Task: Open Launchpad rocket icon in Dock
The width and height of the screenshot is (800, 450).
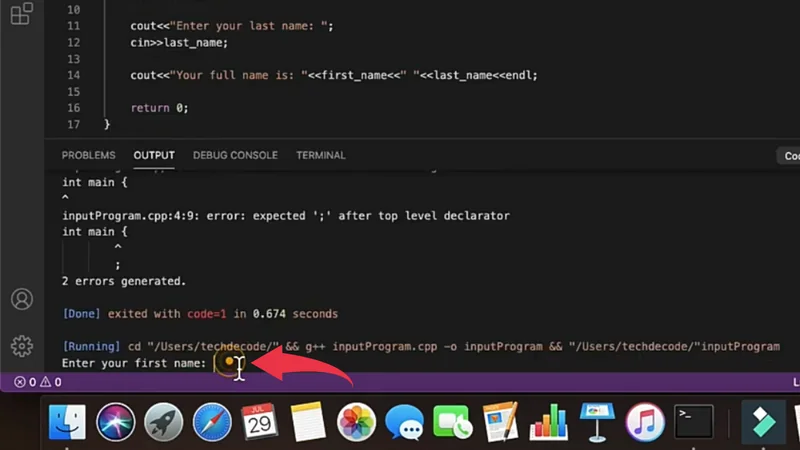Action: 164,422
